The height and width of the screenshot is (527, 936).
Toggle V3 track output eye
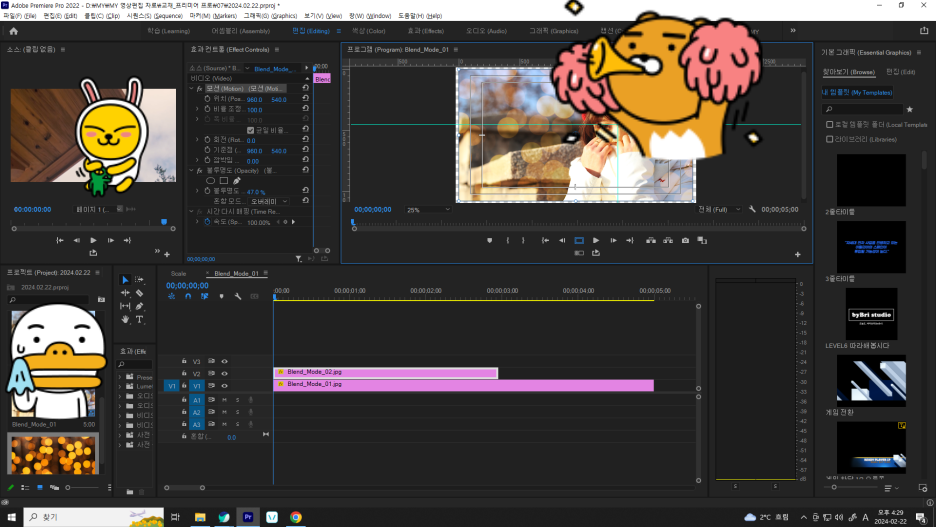coord(224,361)
